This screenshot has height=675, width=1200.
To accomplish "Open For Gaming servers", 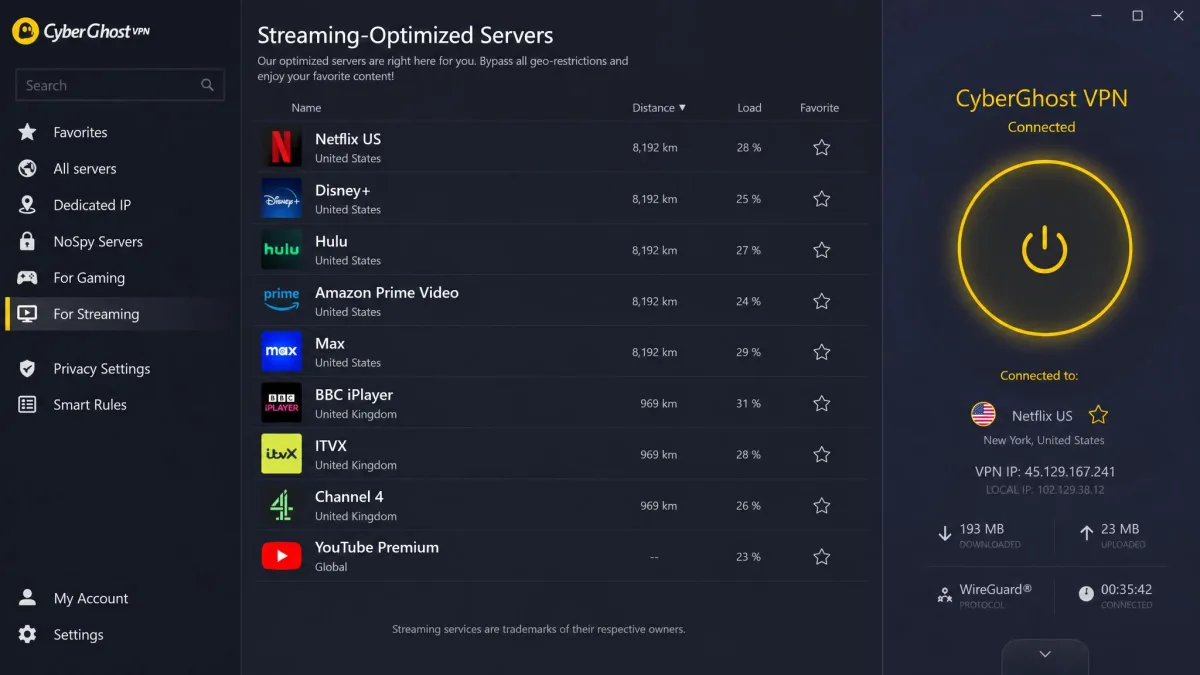I will pos(89,277).
